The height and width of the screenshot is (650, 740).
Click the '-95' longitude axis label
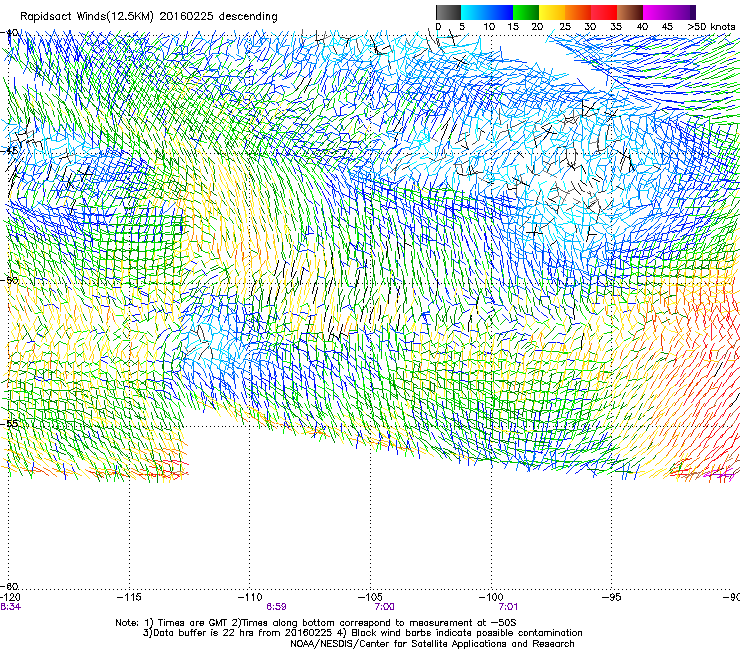[x=612, y=598]
